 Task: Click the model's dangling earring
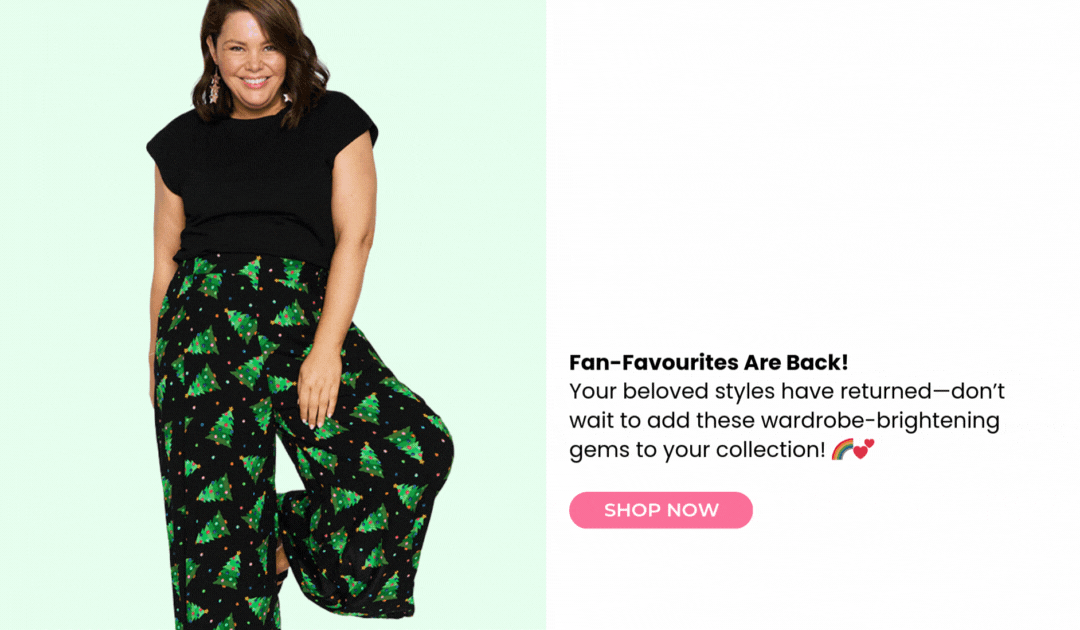tap(214, 86)
